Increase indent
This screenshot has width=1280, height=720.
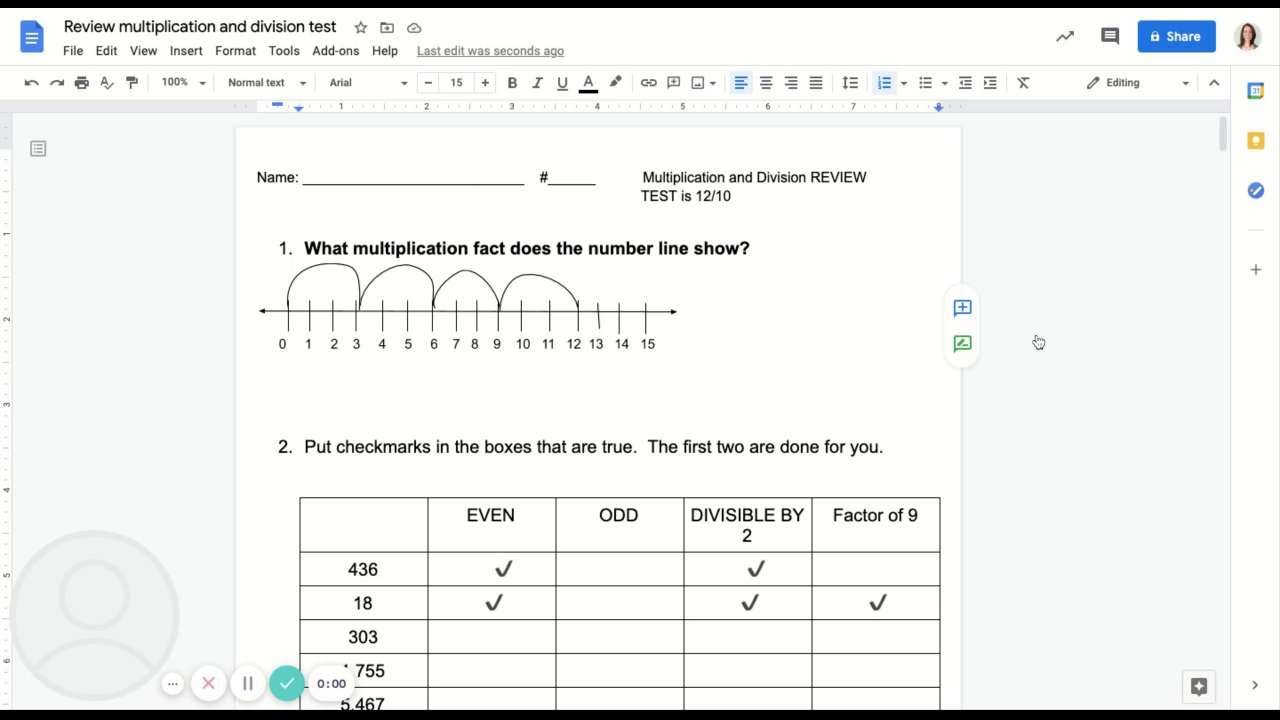tap(990, 83)
